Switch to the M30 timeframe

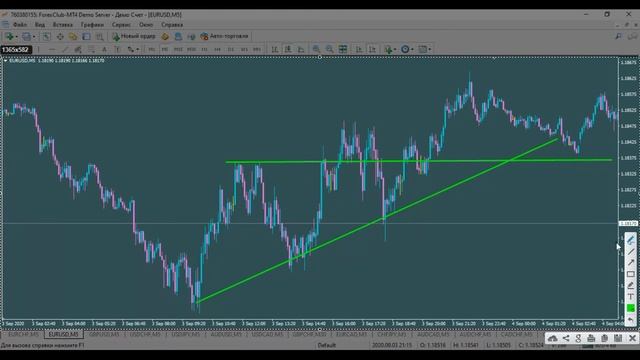[x=191, y=49]
